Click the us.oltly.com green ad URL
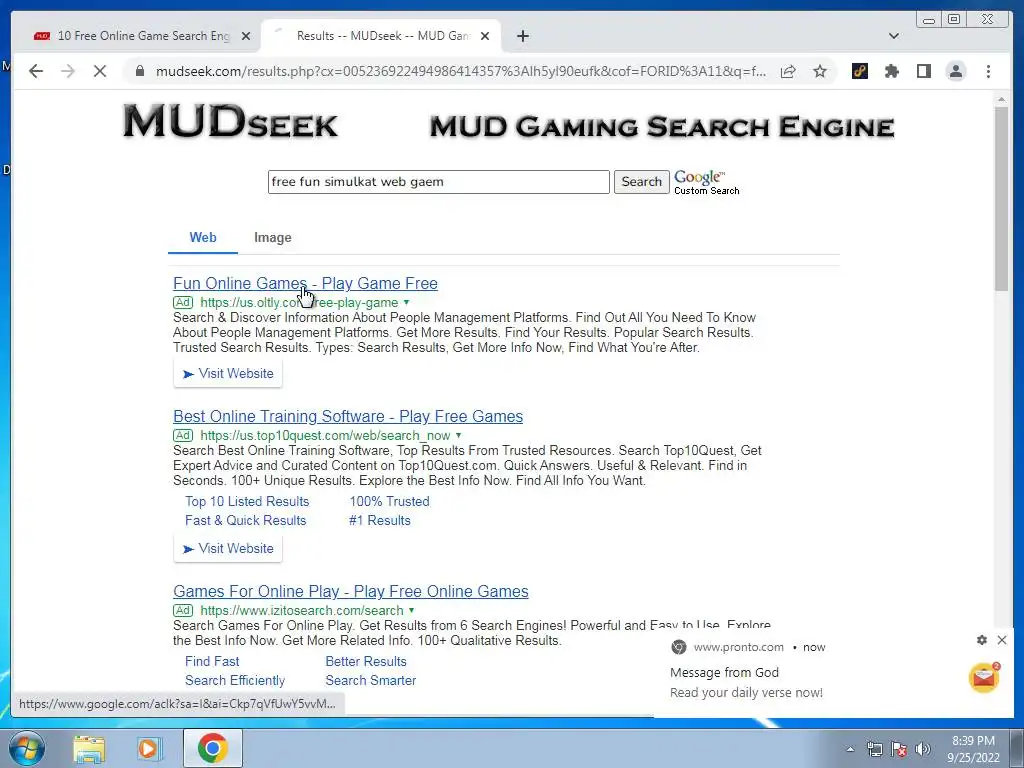Viewport: 1024px width, 768px height. 299,302
